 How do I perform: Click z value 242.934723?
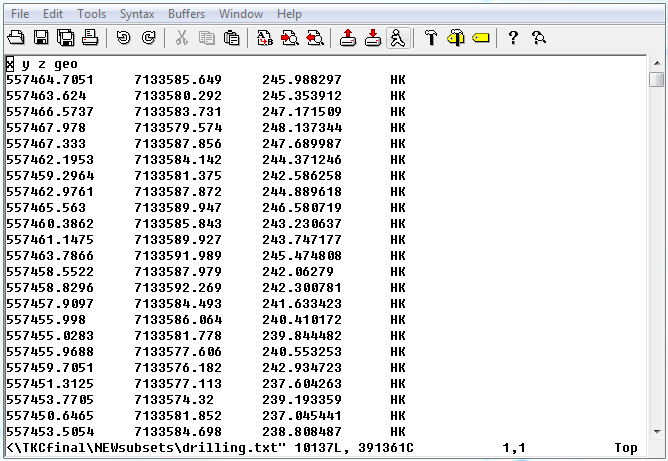pos(302,368)
